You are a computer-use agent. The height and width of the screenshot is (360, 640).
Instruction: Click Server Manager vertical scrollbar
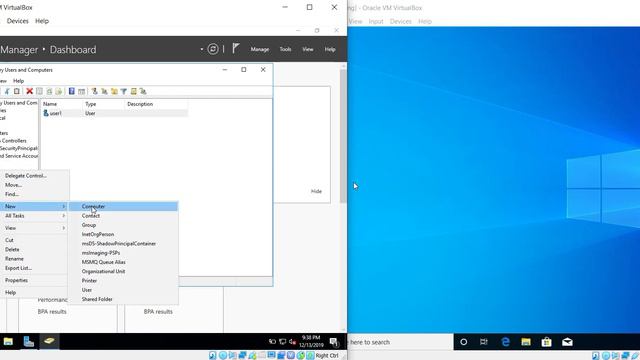343,136
